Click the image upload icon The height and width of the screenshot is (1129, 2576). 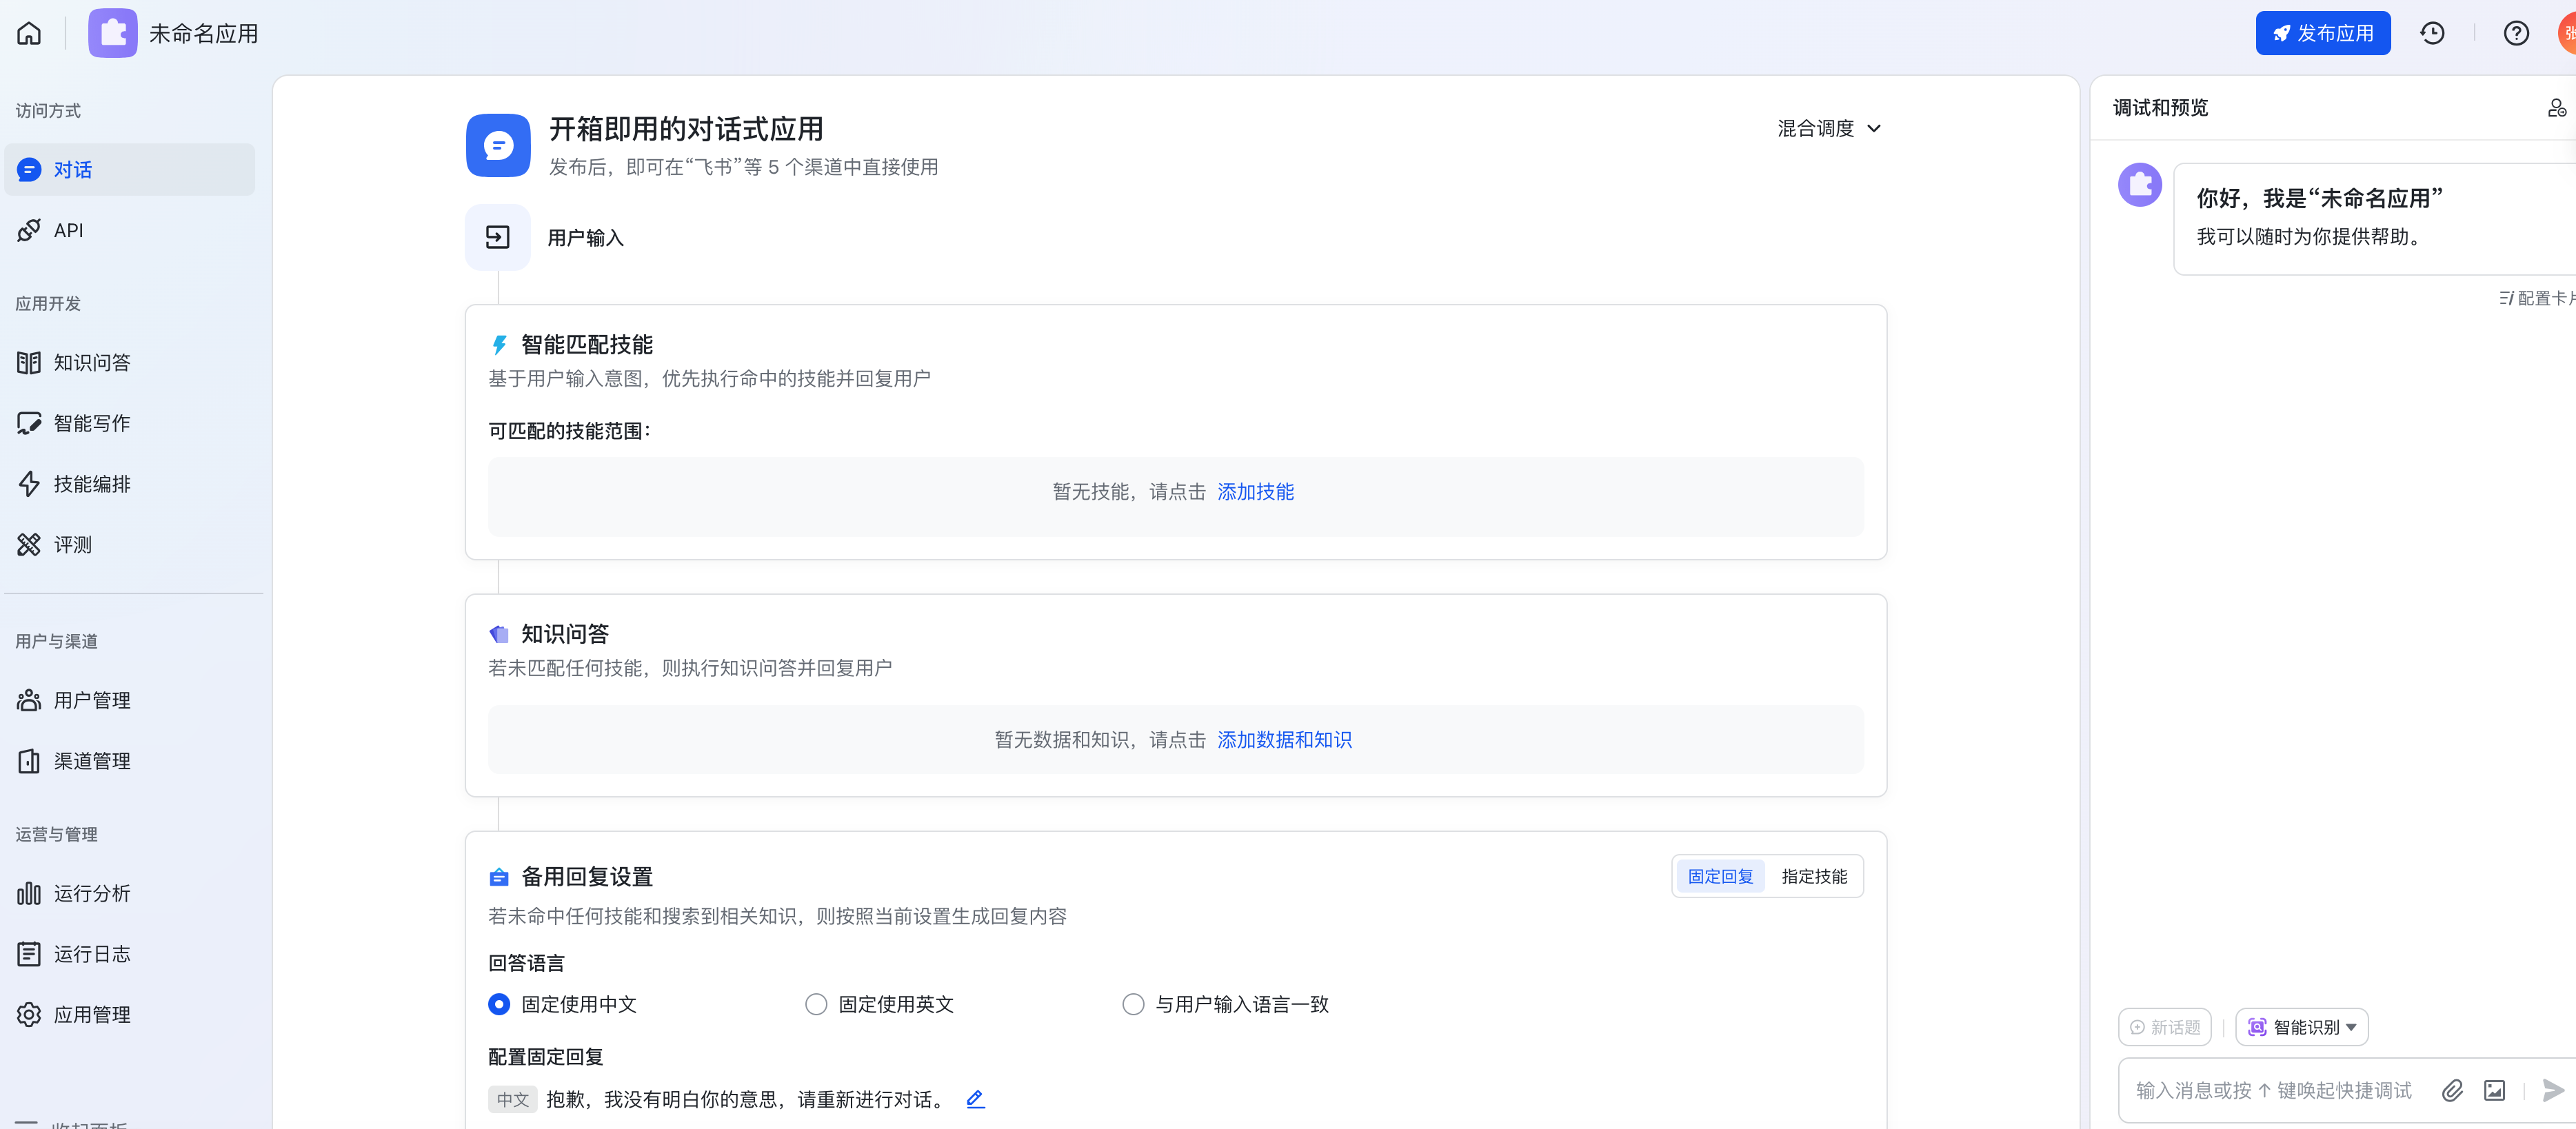coord(2494,1090)
